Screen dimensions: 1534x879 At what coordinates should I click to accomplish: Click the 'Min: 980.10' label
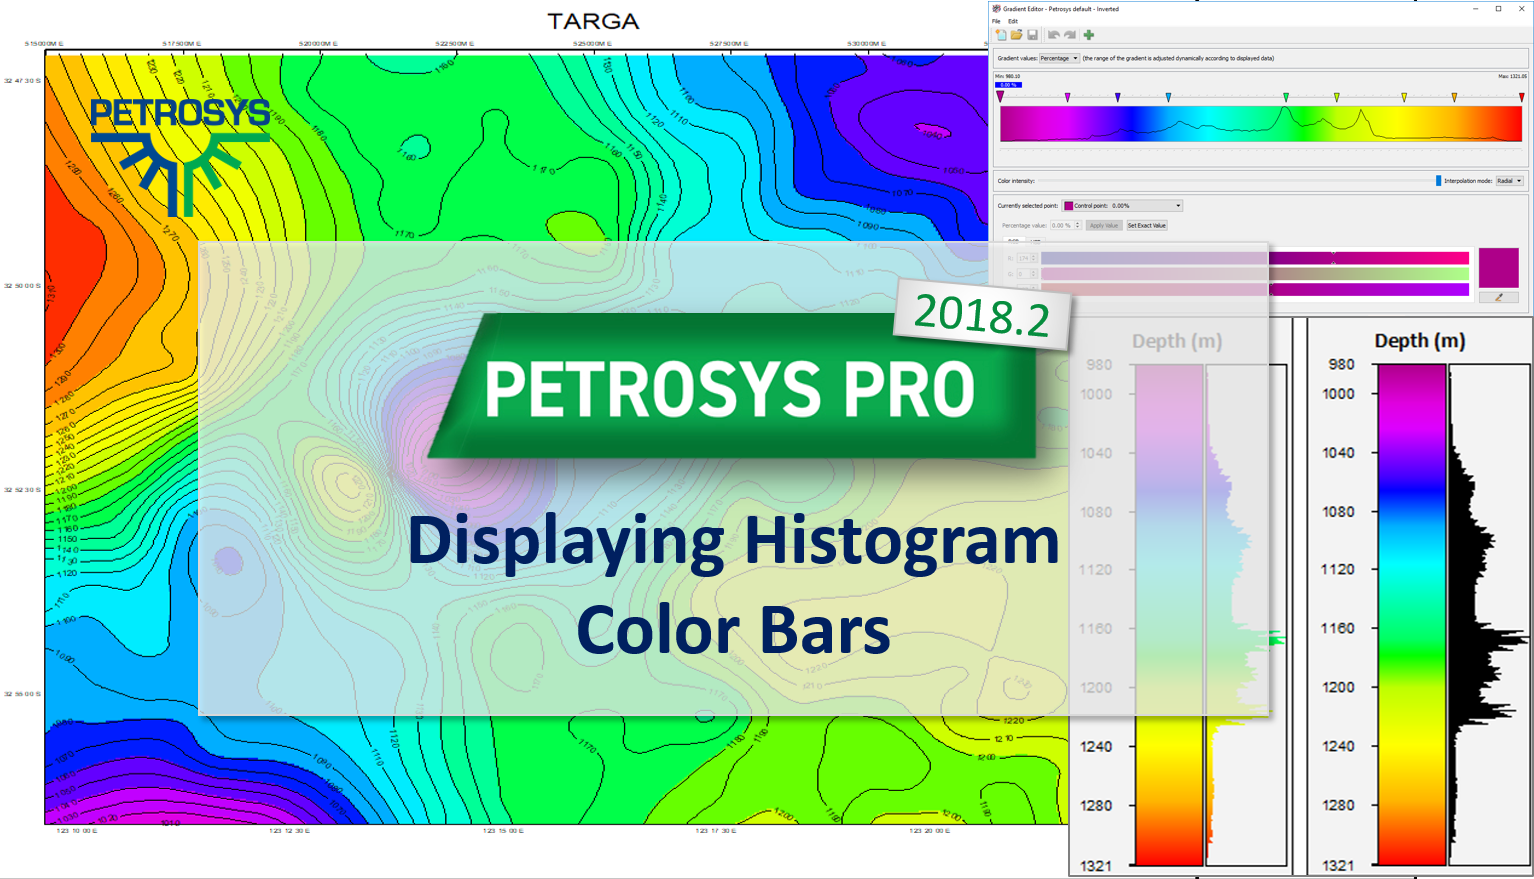point(1007,76)
